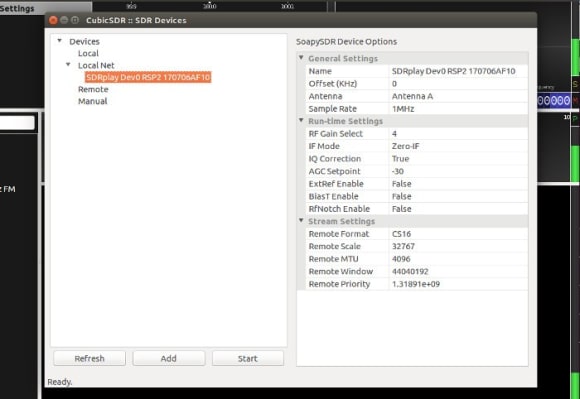Edit the Remote Priority value 1.31891e+09

pos(458,284)
